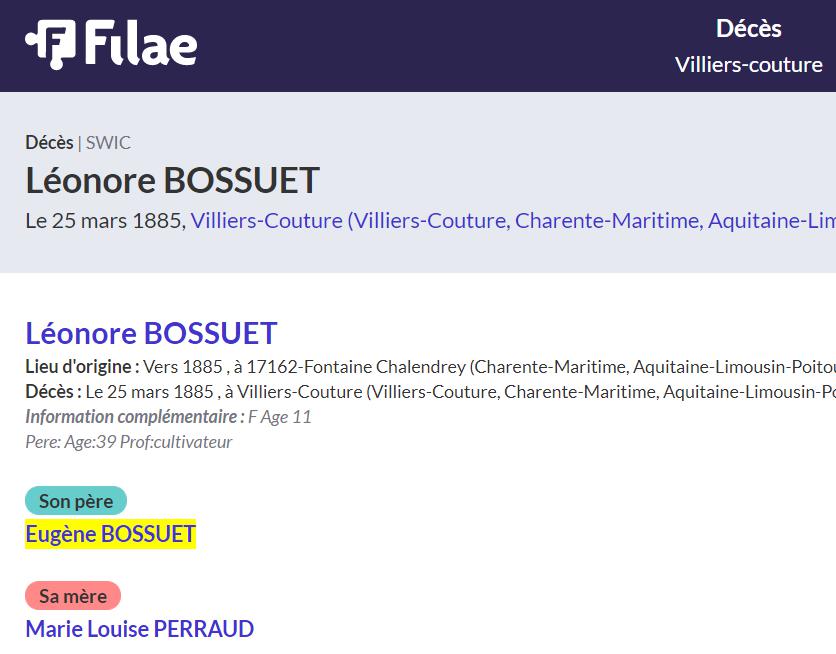Open the Villiers-Couture location link under title
This screenshot has height=654, width=836.
pos(513,221)
